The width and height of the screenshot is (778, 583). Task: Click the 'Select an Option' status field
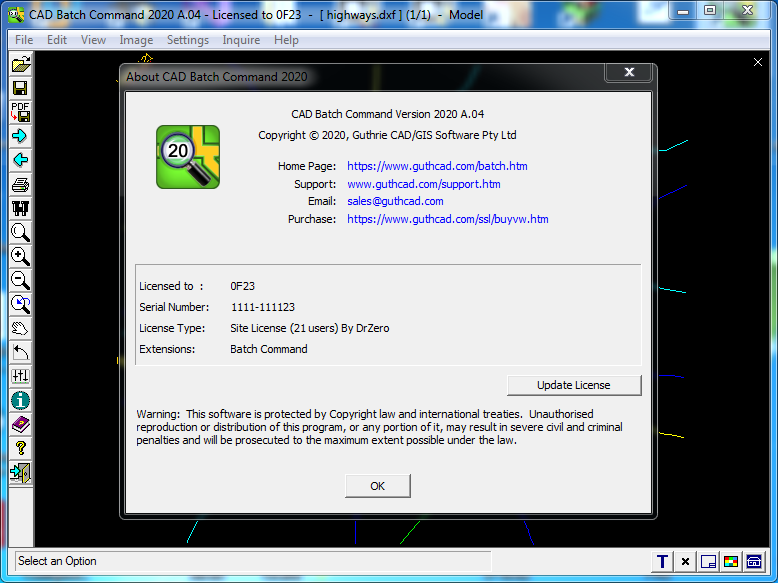[x=253, y=561]
